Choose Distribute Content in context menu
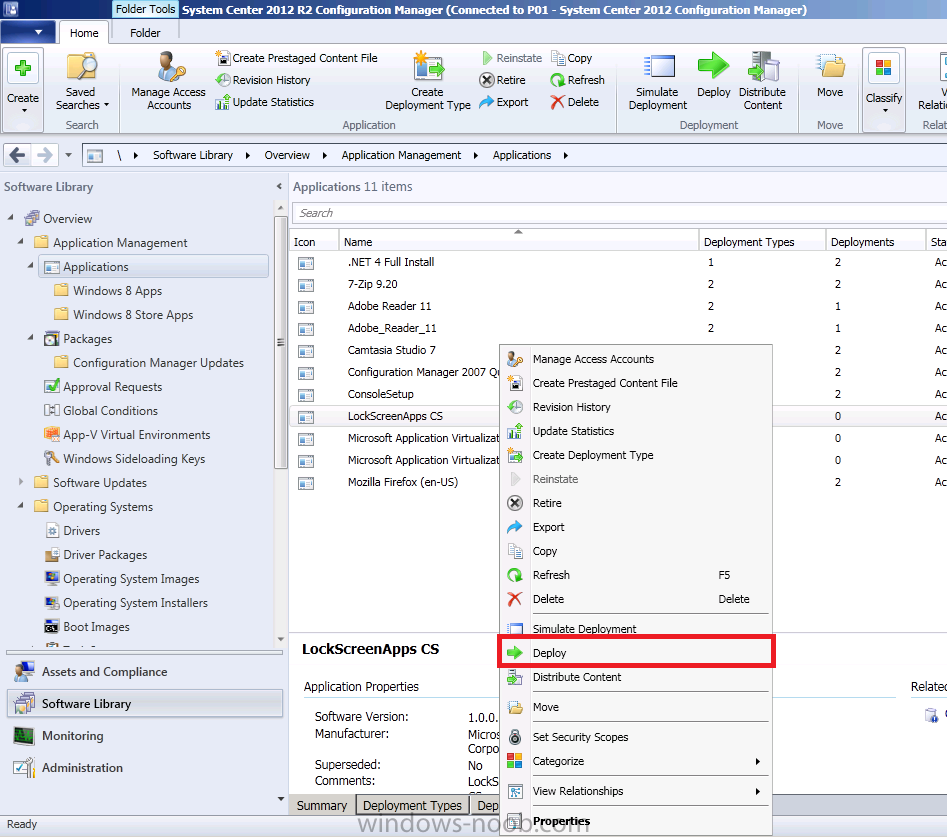 point(636,677)
